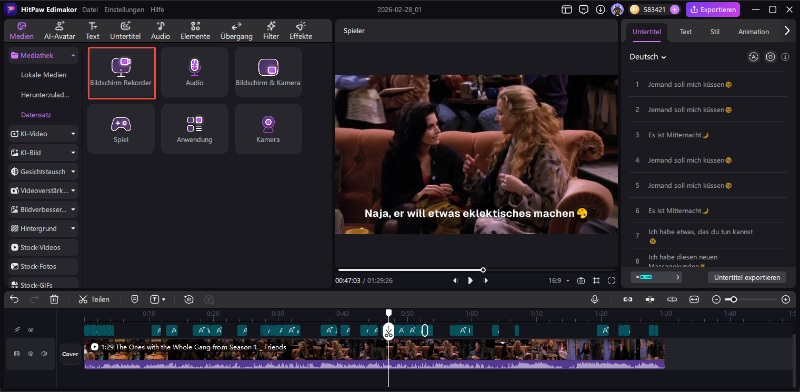Click the undo arrow in timeline toolbar
The height and width of the screenshot is (392, 800).
point(14,300)
